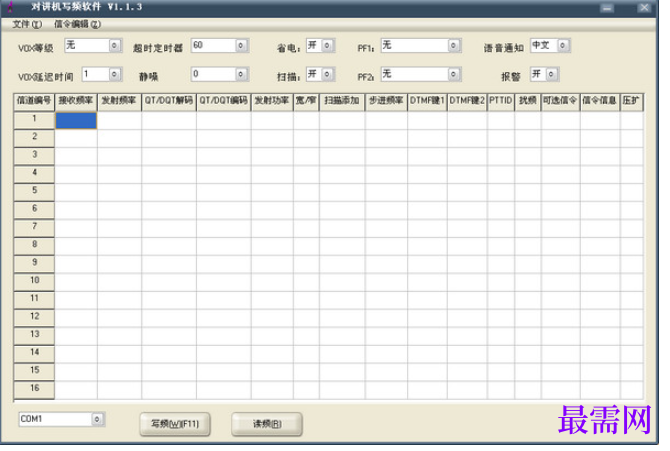Expand the PF2 dropdown
This screenshot has height=451, width=670.
[x=453, y=74]
